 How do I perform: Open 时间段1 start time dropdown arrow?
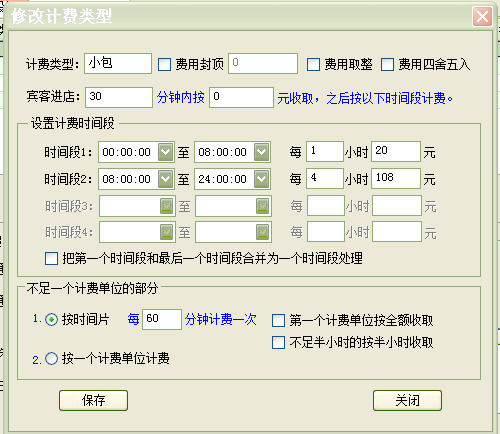click(165, 152)
